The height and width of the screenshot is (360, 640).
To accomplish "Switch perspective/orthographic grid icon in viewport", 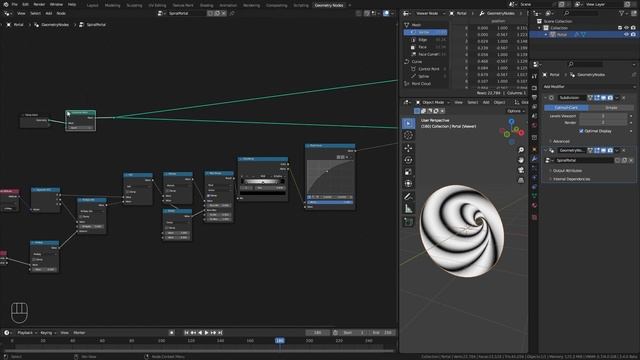I will click(521, 180).
